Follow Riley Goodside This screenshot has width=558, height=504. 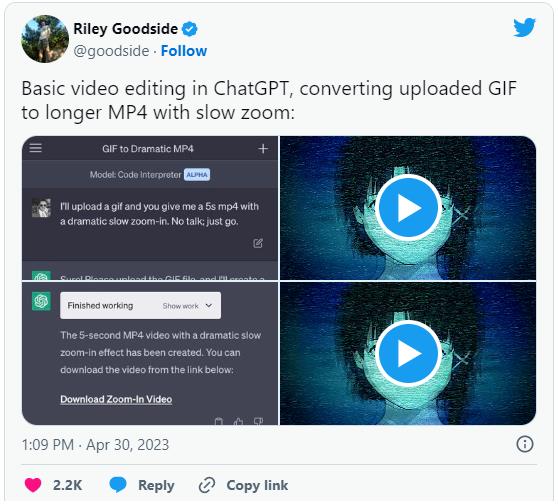[x=184, y=51]
